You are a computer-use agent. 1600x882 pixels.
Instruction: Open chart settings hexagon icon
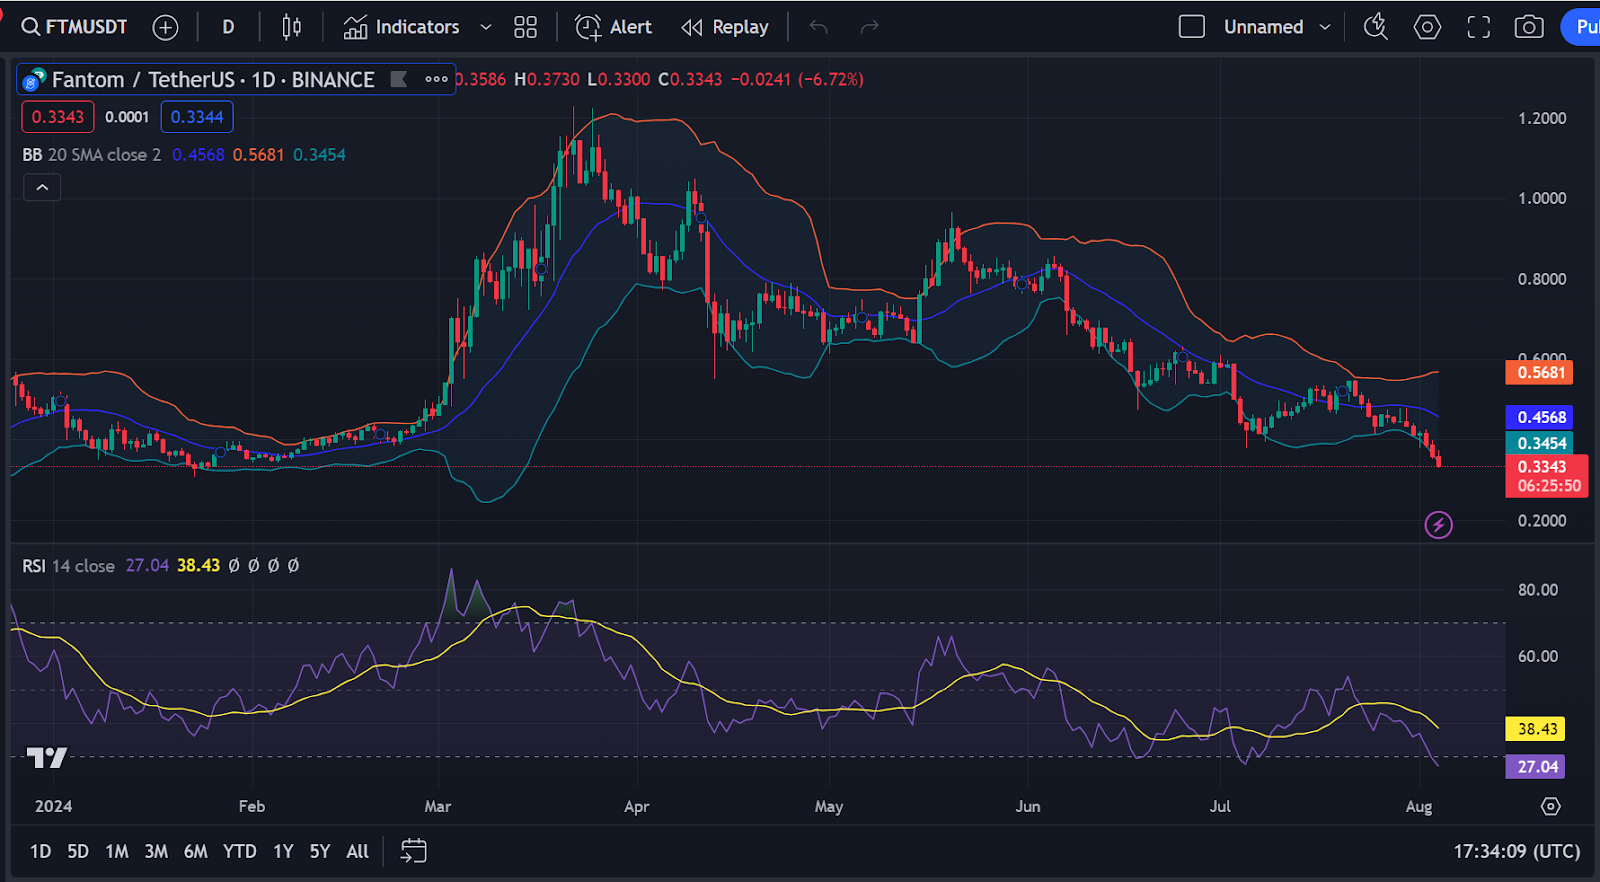(1427, 27)
